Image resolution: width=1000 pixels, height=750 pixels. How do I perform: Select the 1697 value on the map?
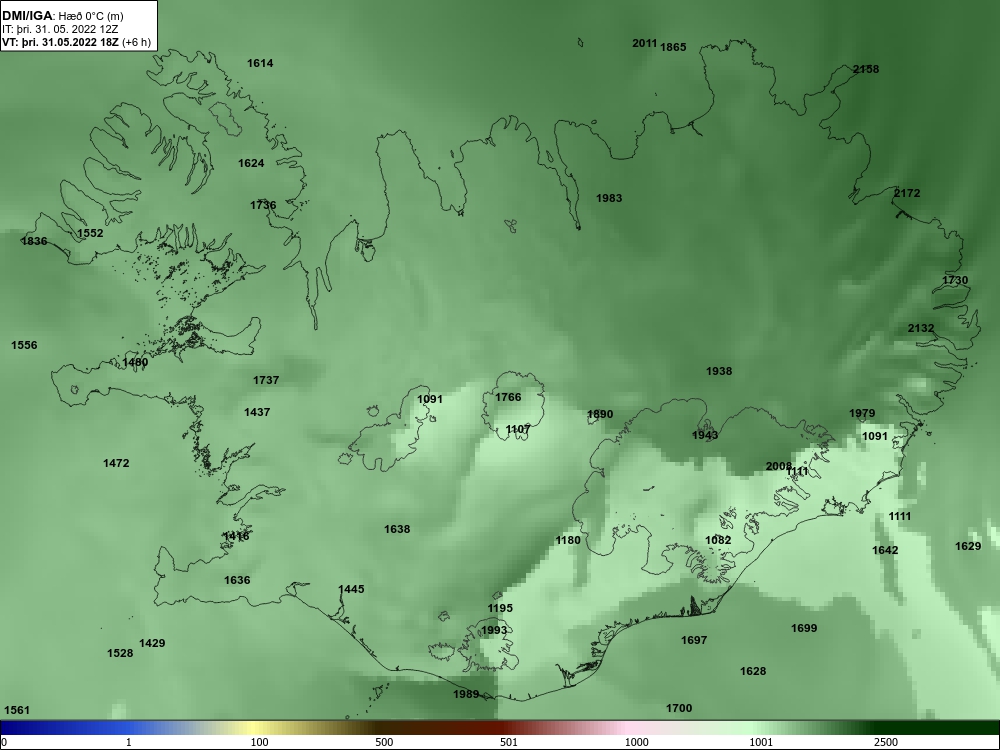pos(694,640)
